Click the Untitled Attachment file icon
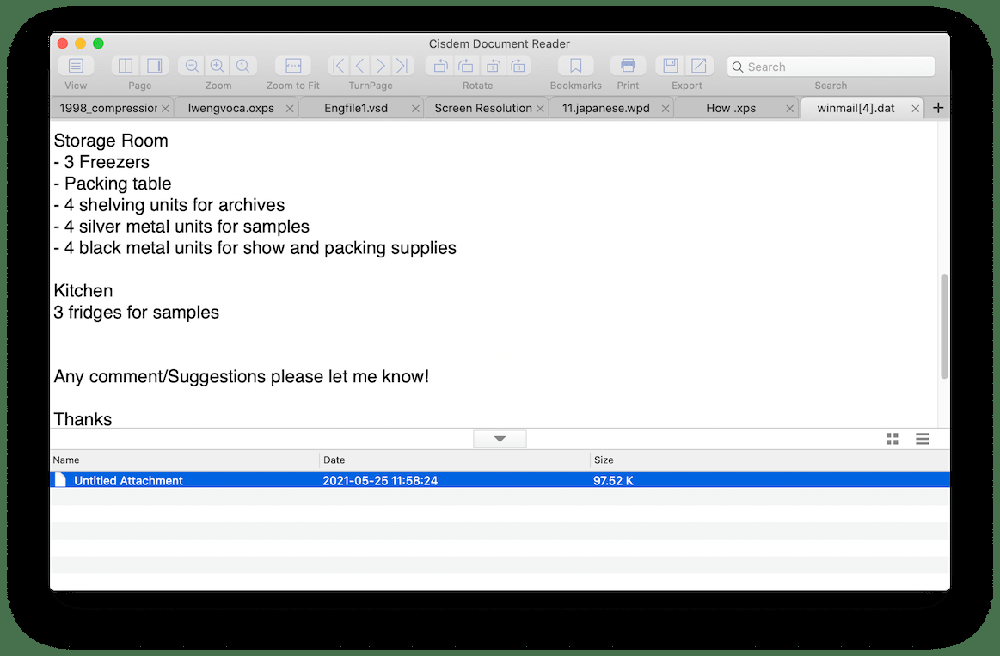Image resolution: width=1000 pixels, height=656 pixels. pos(60,479)
